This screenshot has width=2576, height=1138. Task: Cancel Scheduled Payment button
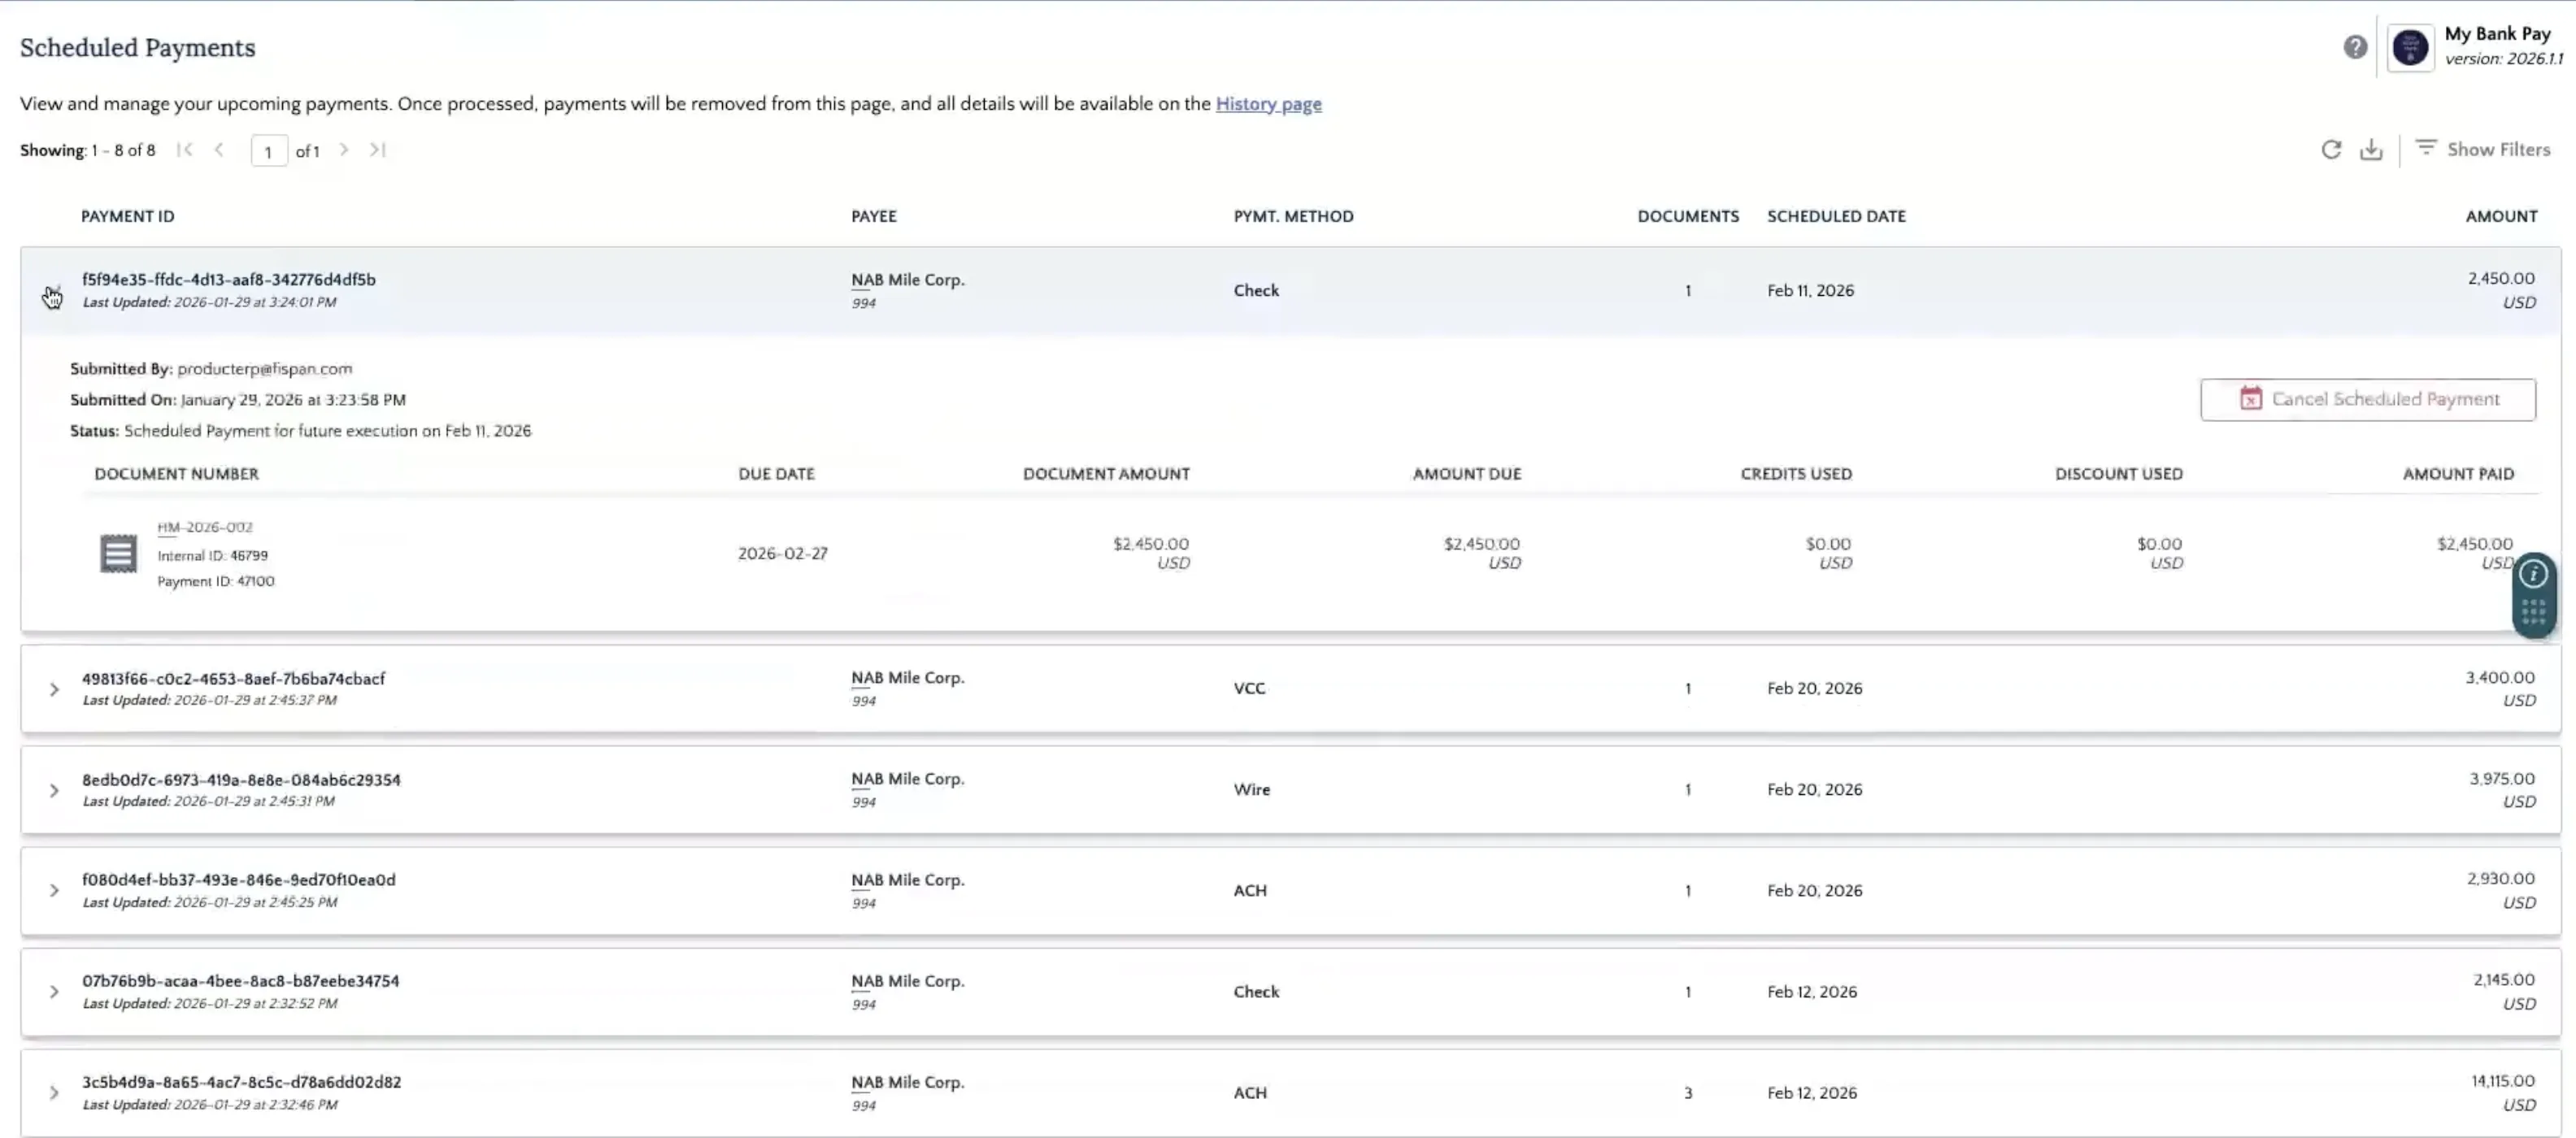pos(2367,400)
